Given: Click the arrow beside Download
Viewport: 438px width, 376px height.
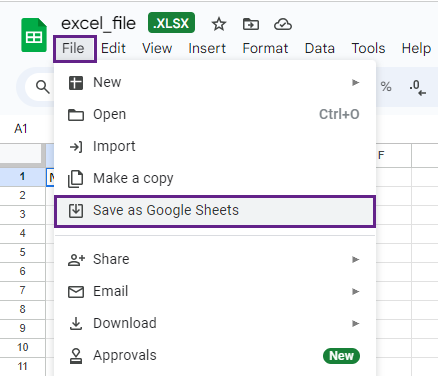Looking at the screenshot, I should tap(356, 323).
